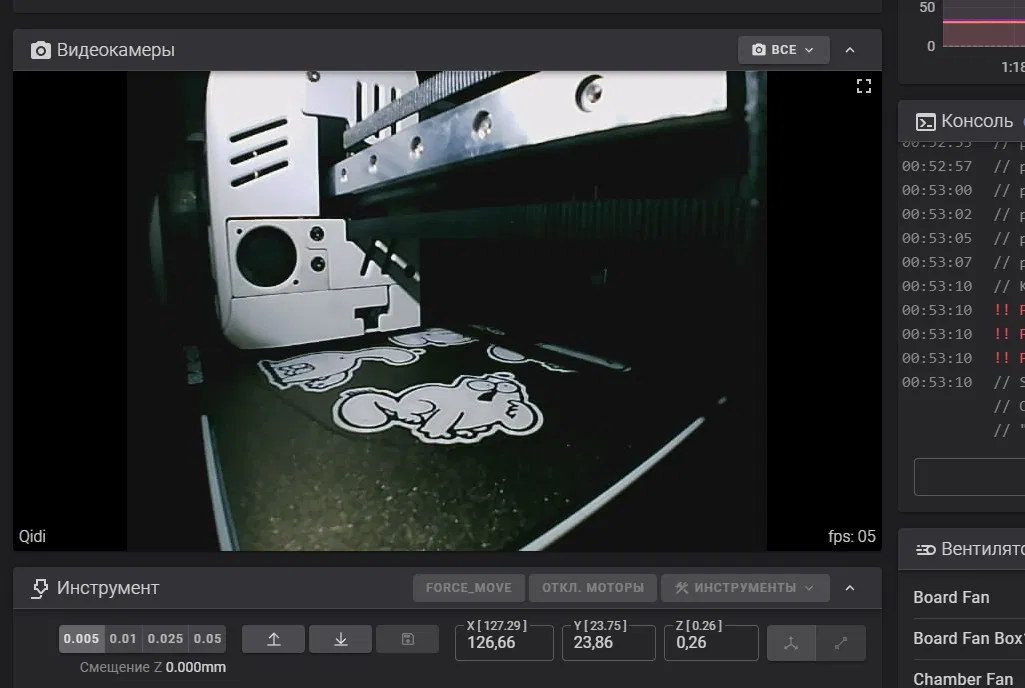The height and width of the screenshot is (688, 1025).
Task: Click the ОТКЛ. МОТОРЫ button
Action: click(593, 587)
